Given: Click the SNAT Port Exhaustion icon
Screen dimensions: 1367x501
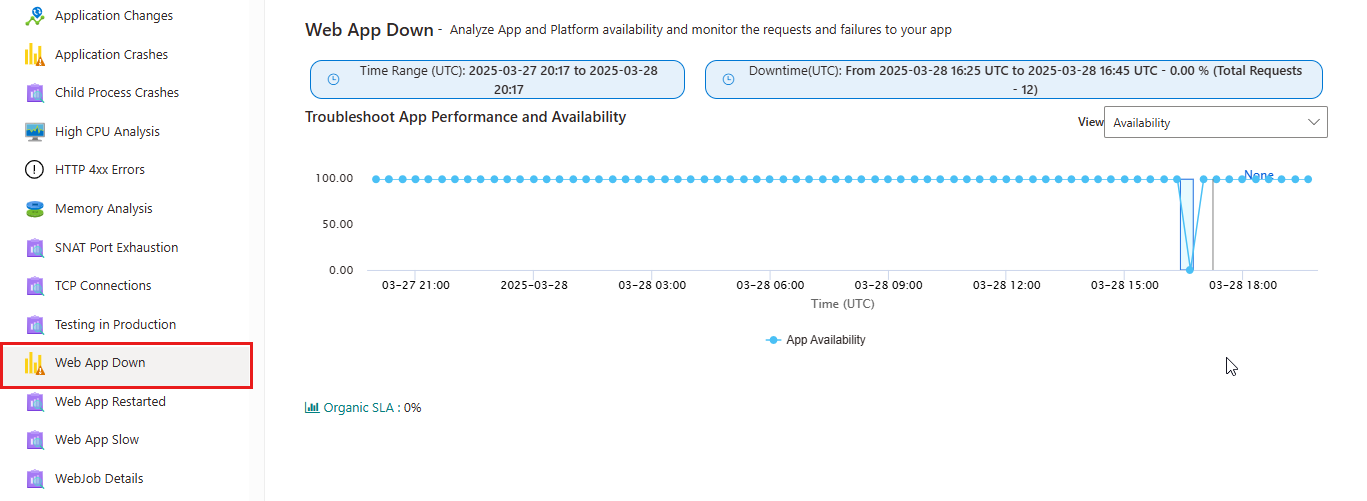Looking at the screenshot, I should tap(35, 248).
